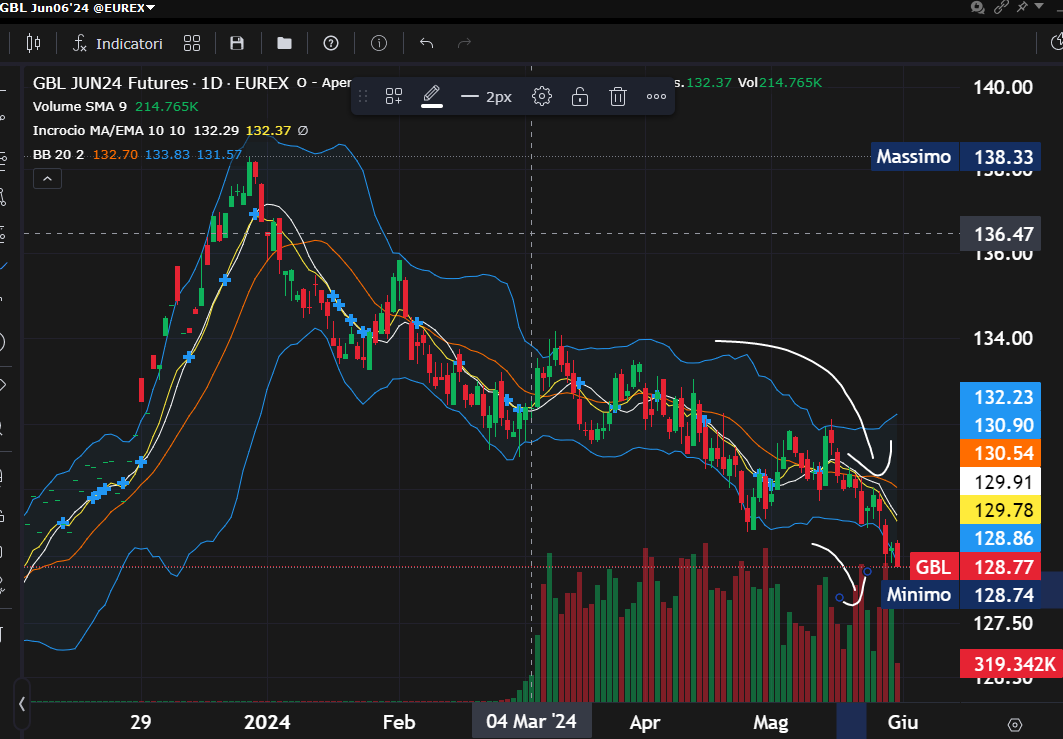Image resolution: width=1063 pixels, height=739 pixels.
Task: Undo last action with the arrow
Action: tap(426, 43)
